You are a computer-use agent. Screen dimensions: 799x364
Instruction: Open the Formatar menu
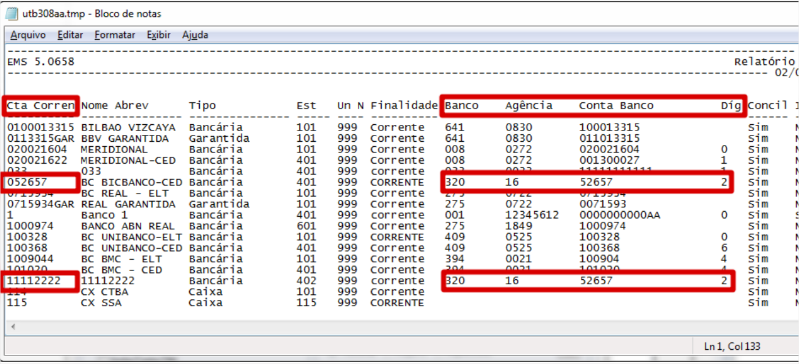pyautogui.click(x=115, y=35)
